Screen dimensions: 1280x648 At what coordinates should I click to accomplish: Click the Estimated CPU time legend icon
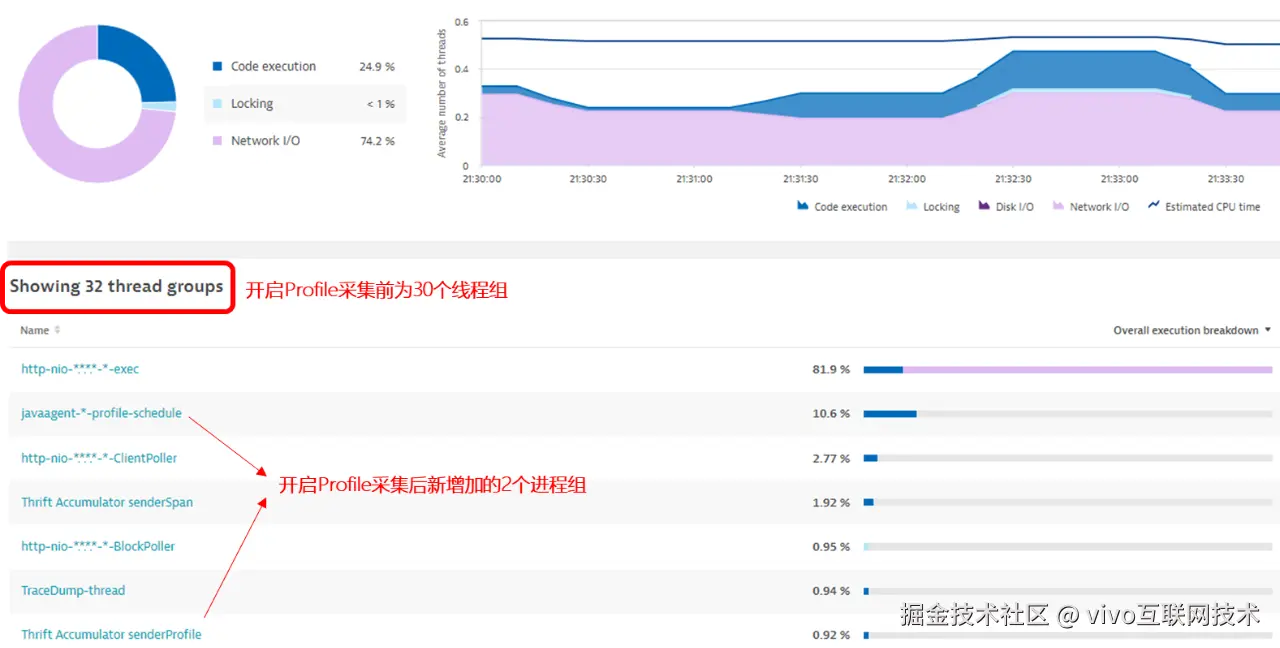(1153, 206)
